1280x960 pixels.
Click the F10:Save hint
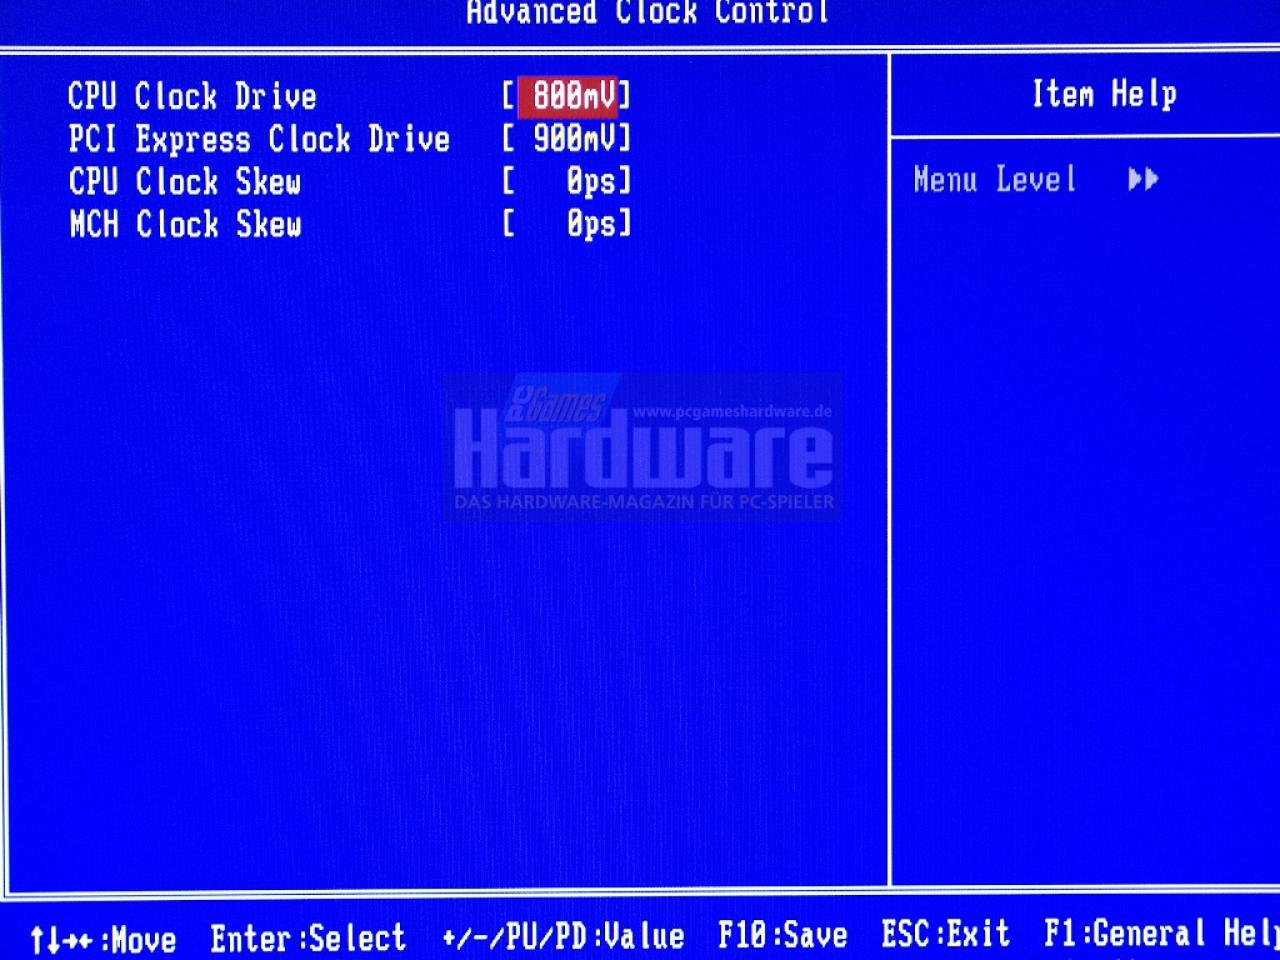[x=783, y=935]
